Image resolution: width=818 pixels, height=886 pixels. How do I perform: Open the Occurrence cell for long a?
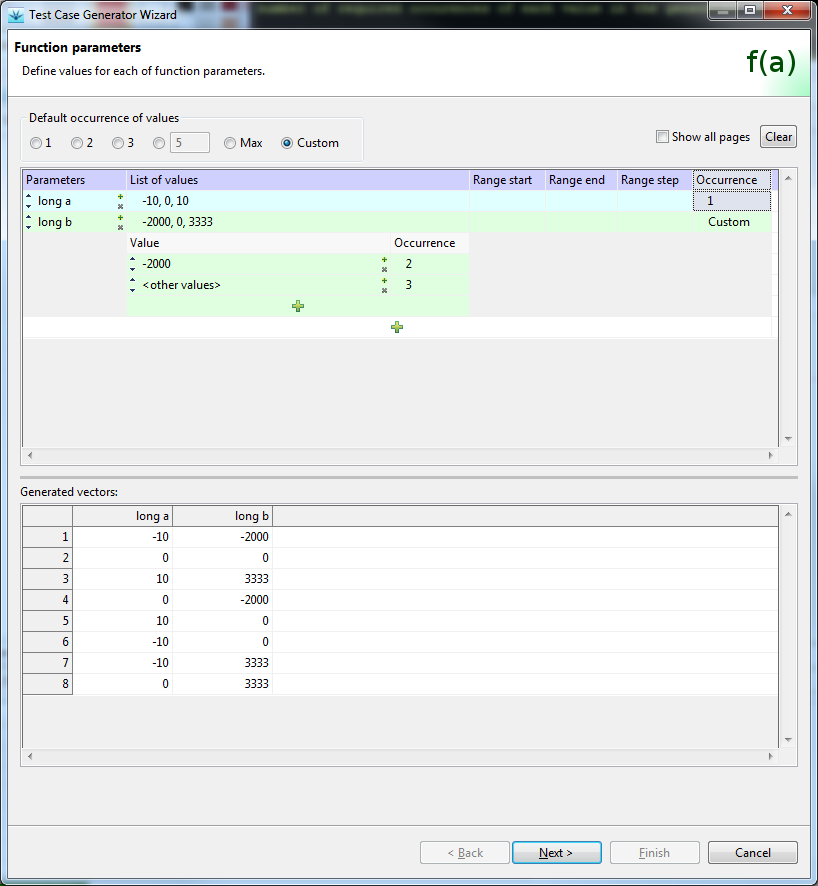pos(731,201)
